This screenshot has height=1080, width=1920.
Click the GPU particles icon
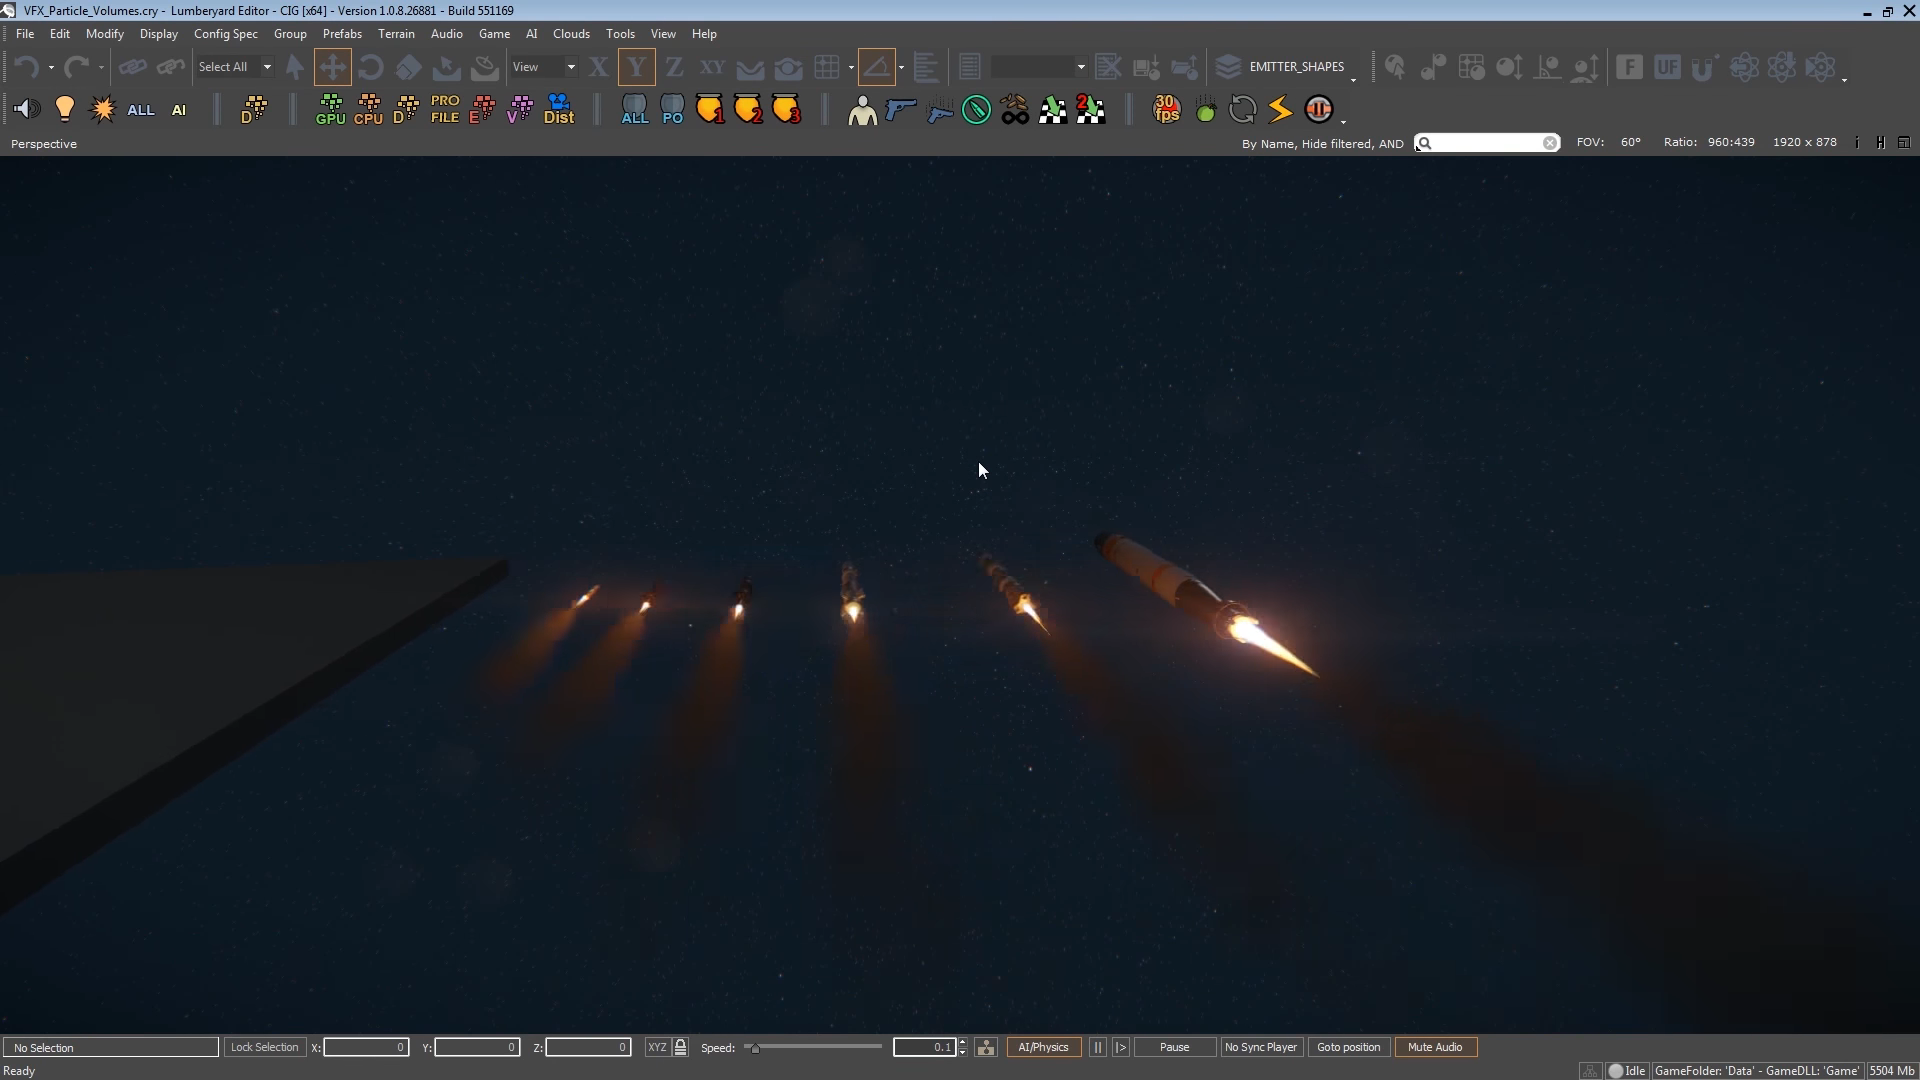(330, 109)
